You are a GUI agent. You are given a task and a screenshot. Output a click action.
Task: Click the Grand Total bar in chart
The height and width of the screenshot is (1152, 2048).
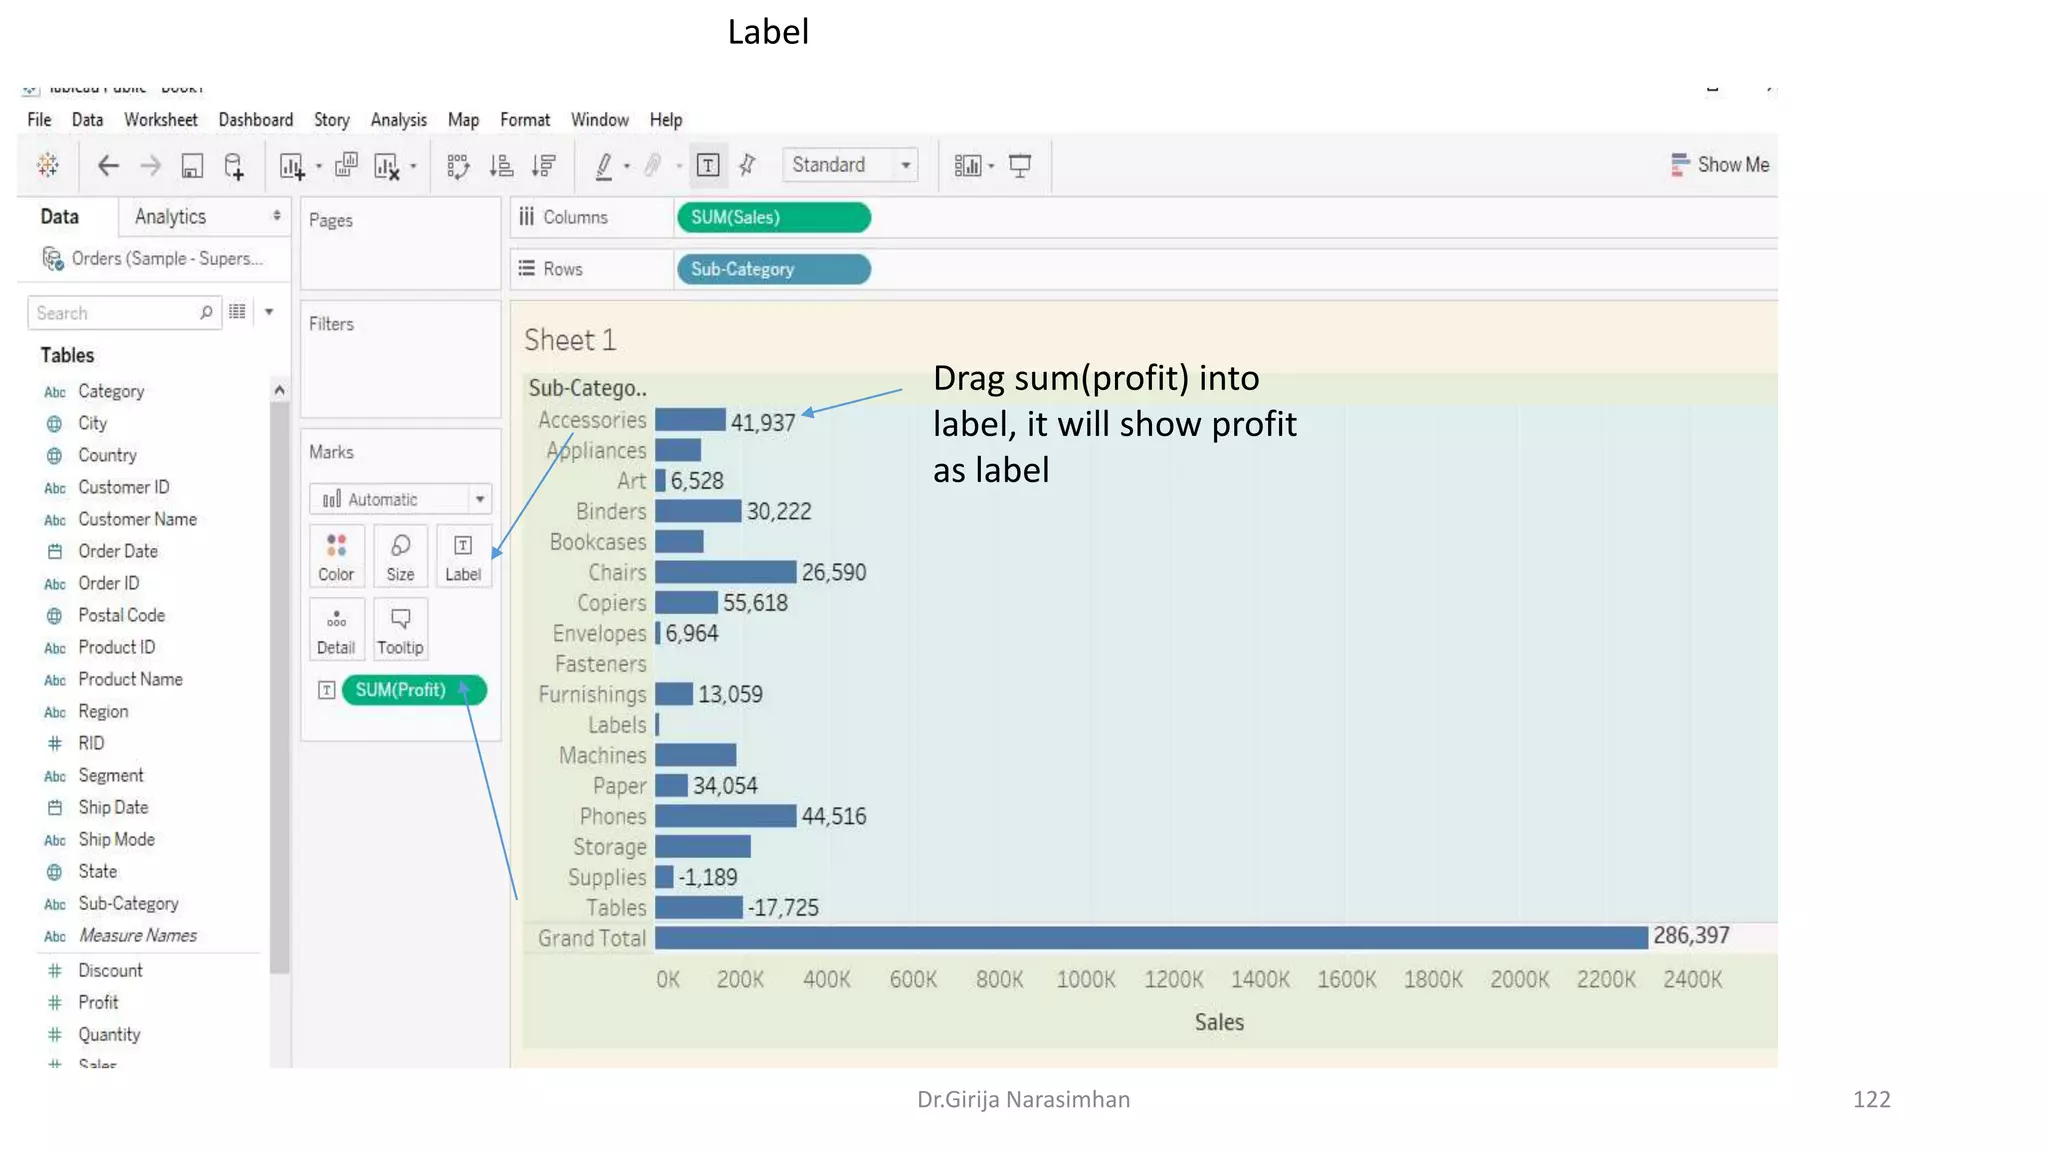(1151, 937)
